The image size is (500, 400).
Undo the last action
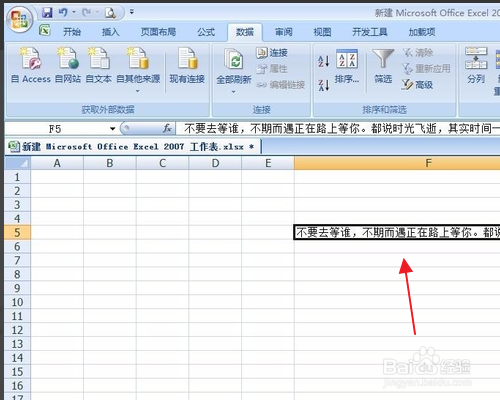pos(63,13)
